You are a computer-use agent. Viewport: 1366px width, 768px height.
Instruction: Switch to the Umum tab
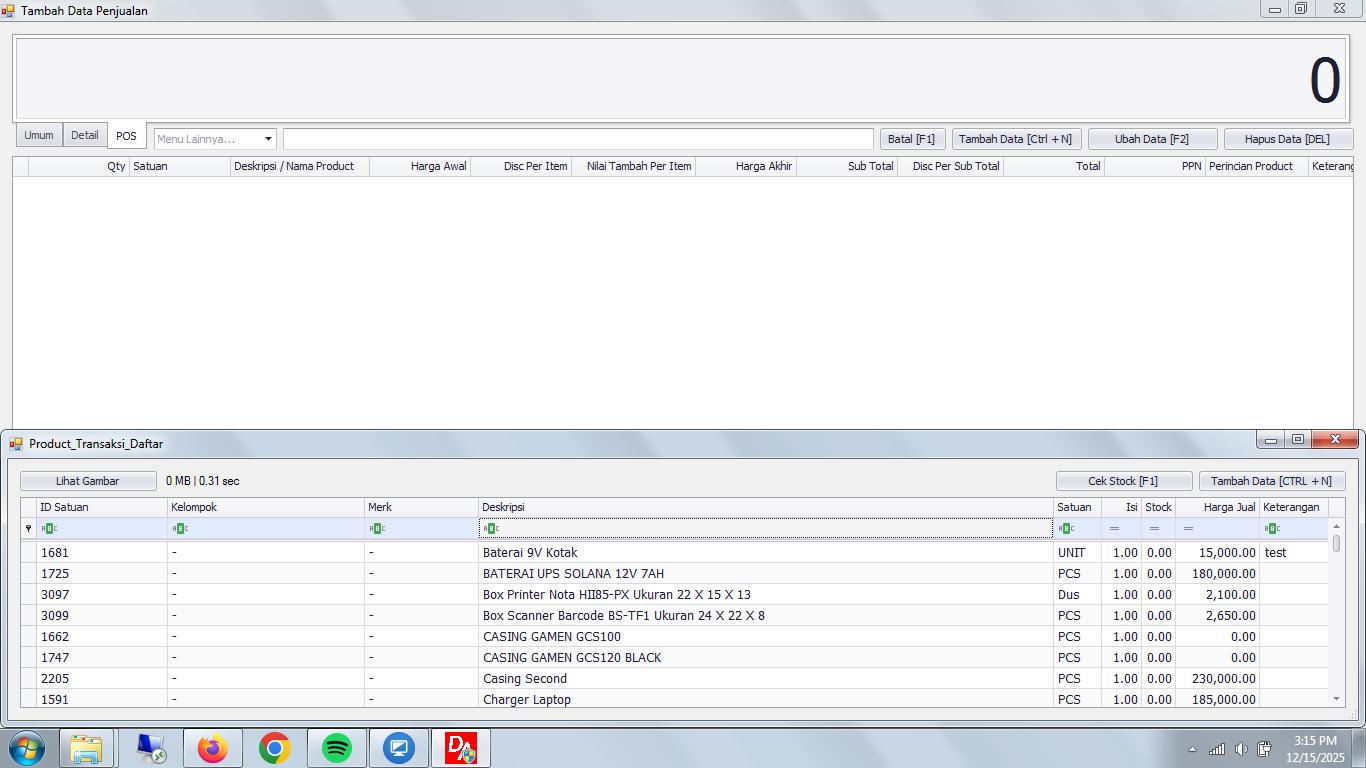[38, 135]
